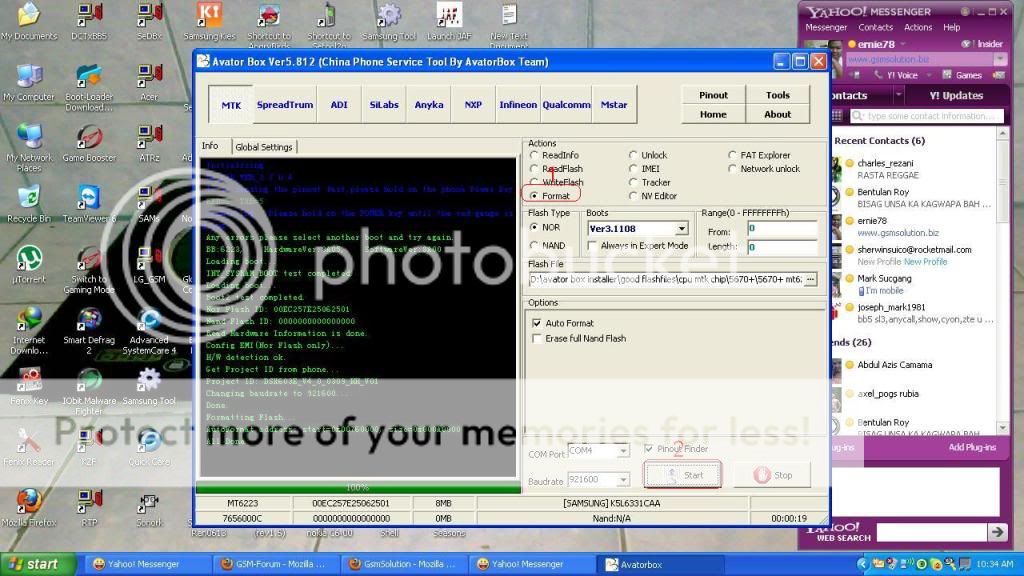Select the ReadInfo action radio button
This screenshot has height=576, width=1024.
535,156
